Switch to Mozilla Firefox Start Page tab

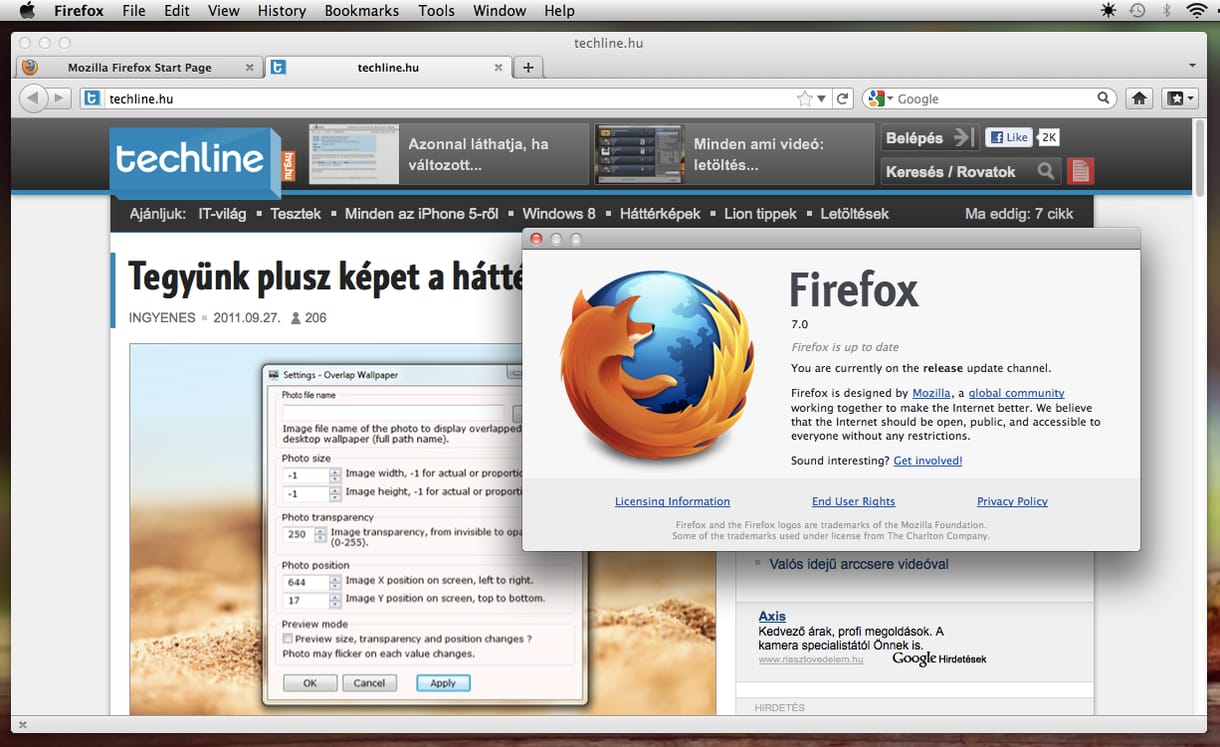pyautogui.click(x=139, y=68)
